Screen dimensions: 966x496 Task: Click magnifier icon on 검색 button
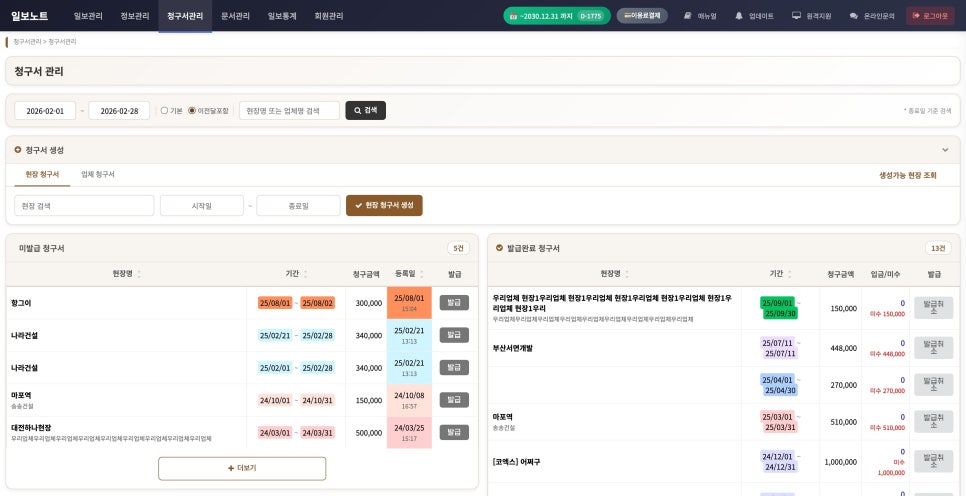point(358,110)
